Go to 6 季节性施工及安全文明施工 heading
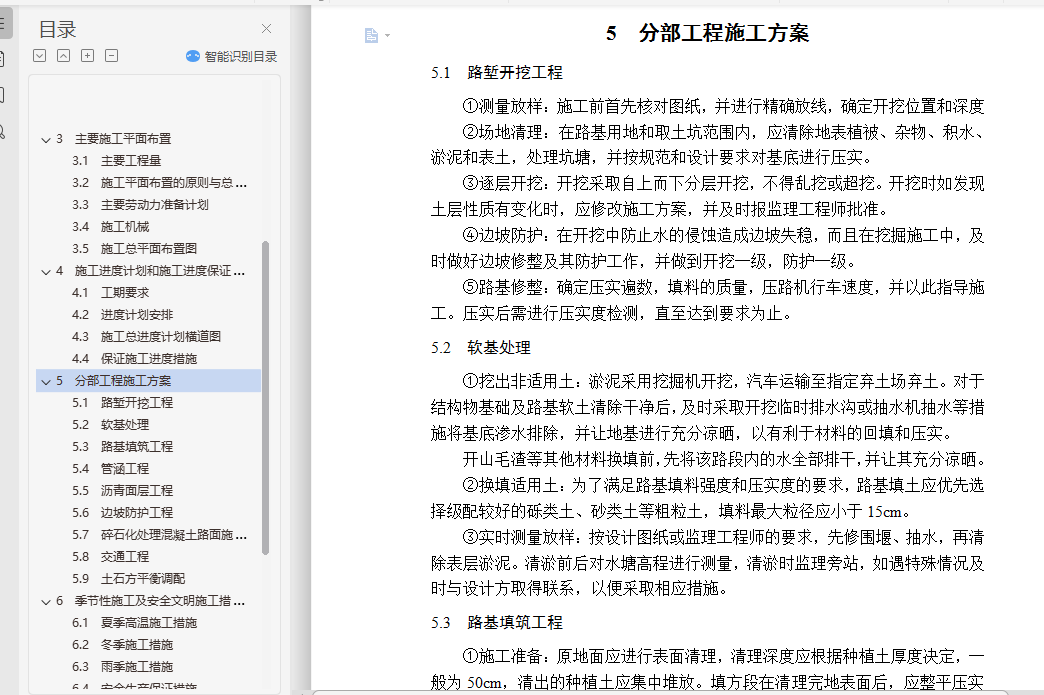 pyautogui.click(x=150, y=600)
